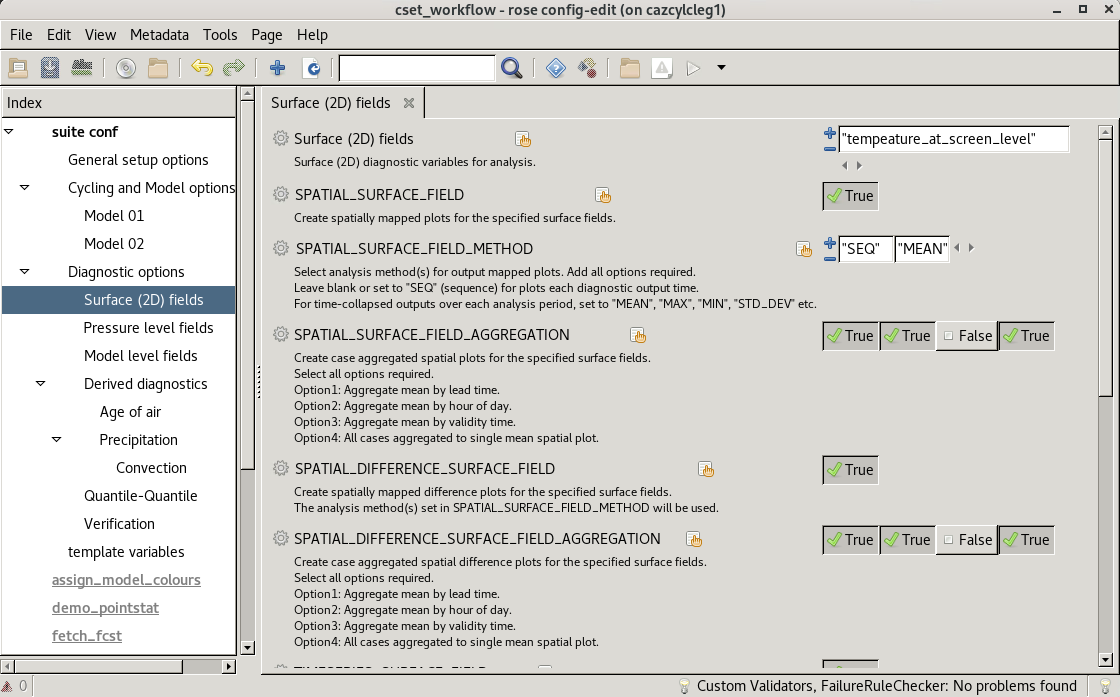Viewport: 1120px width, 697px height.
Task: Edit the "tempeature_at_screen_level" value field
Action: pos(954,139)
